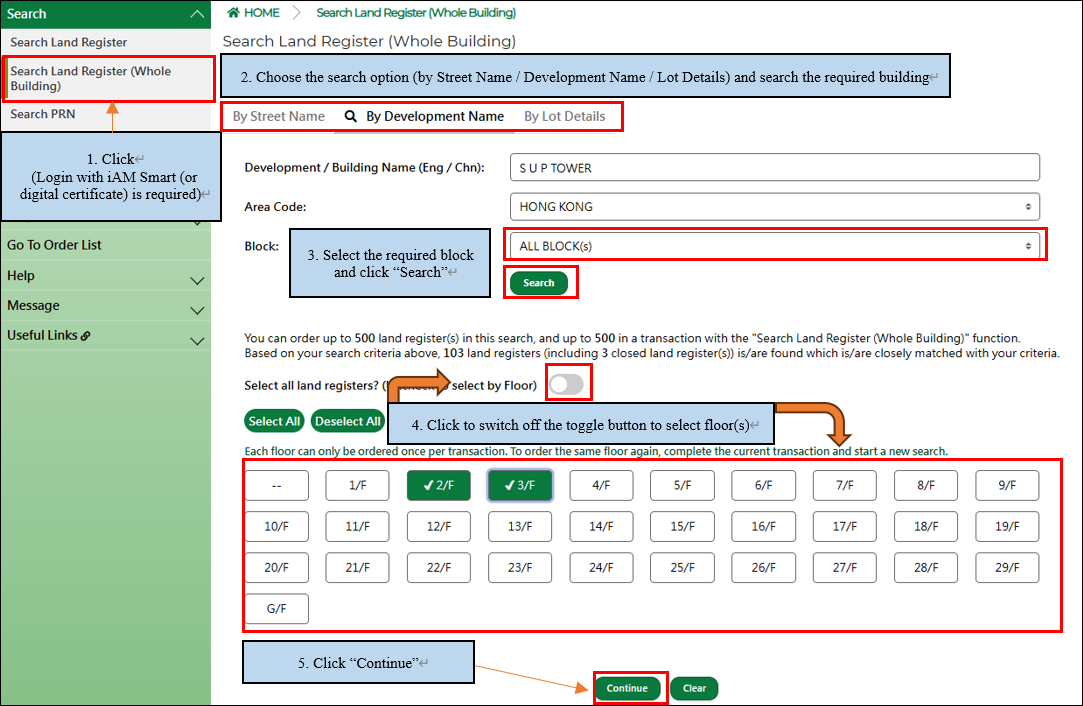Click the Useful Links external link icon
The image size is (1083, 706).
tap(86, 336)
